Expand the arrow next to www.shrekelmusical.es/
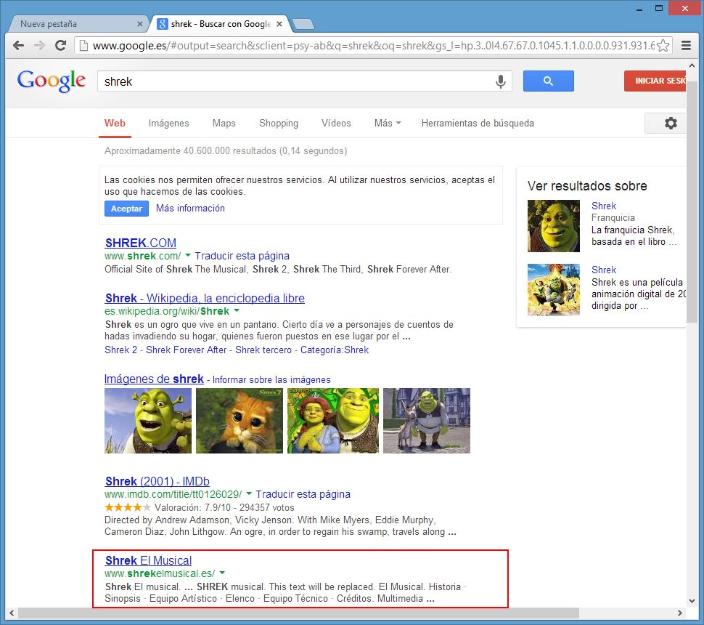The height and width of the screenshot is (625, 704). [222, 573]
